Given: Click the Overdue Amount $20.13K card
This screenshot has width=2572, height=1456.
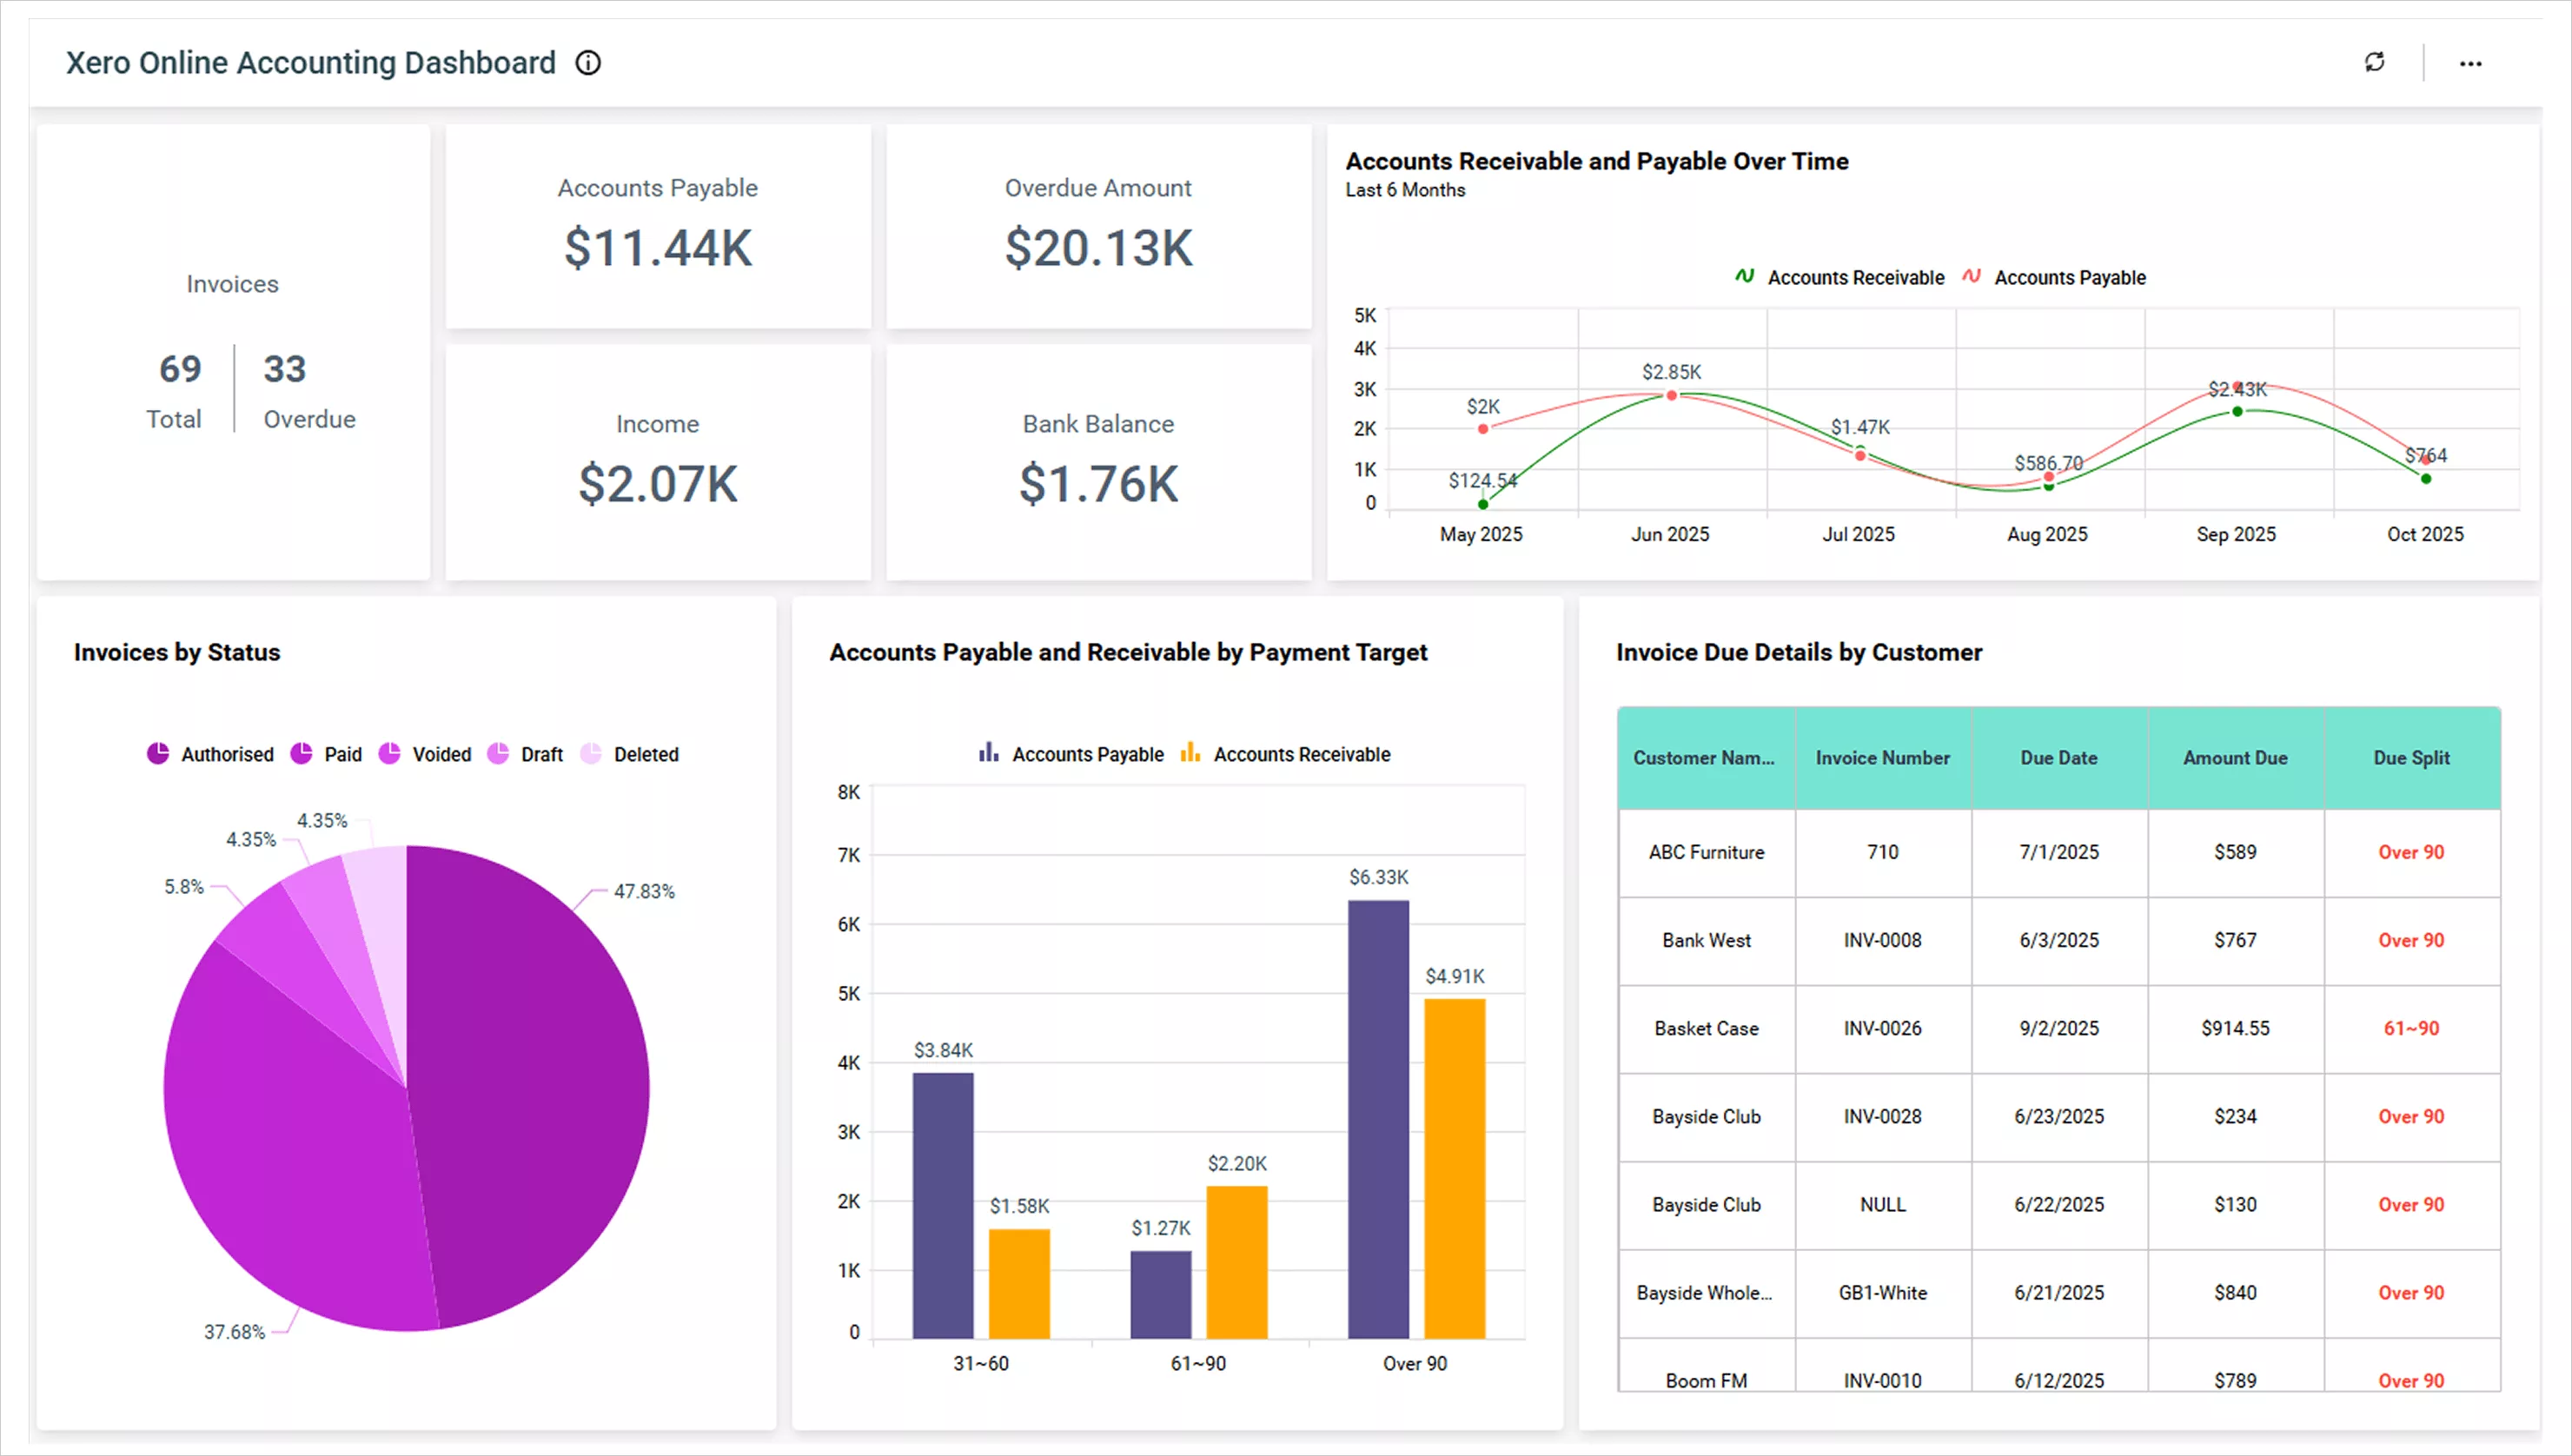Looking at the screenshot, I should pyautogui.click(x=1098, y=227).
